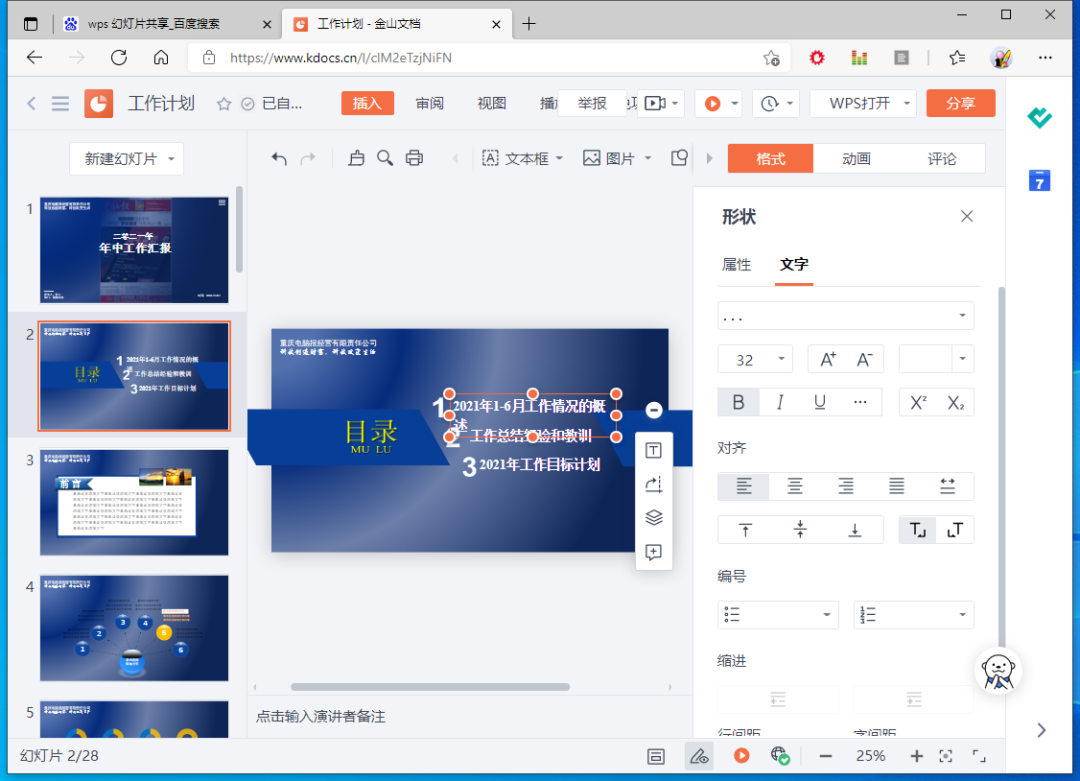Click the orange 分享 button
This screenshot has width=1080, height=781.
[961, 103]
